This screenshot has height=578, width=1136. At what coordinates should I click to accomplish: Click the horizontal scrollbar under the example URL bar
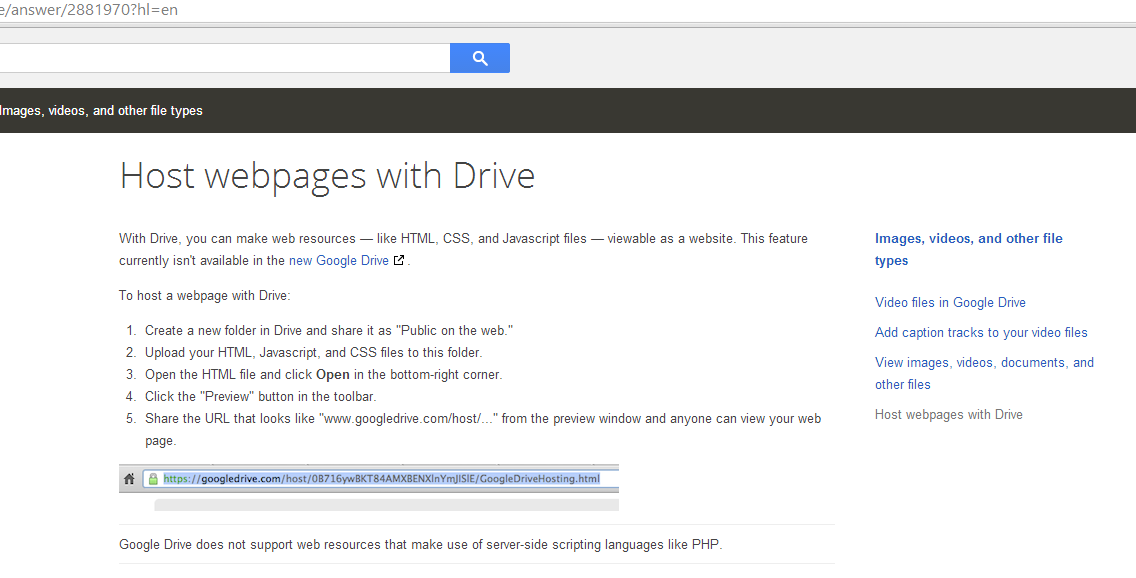[386, 505]
